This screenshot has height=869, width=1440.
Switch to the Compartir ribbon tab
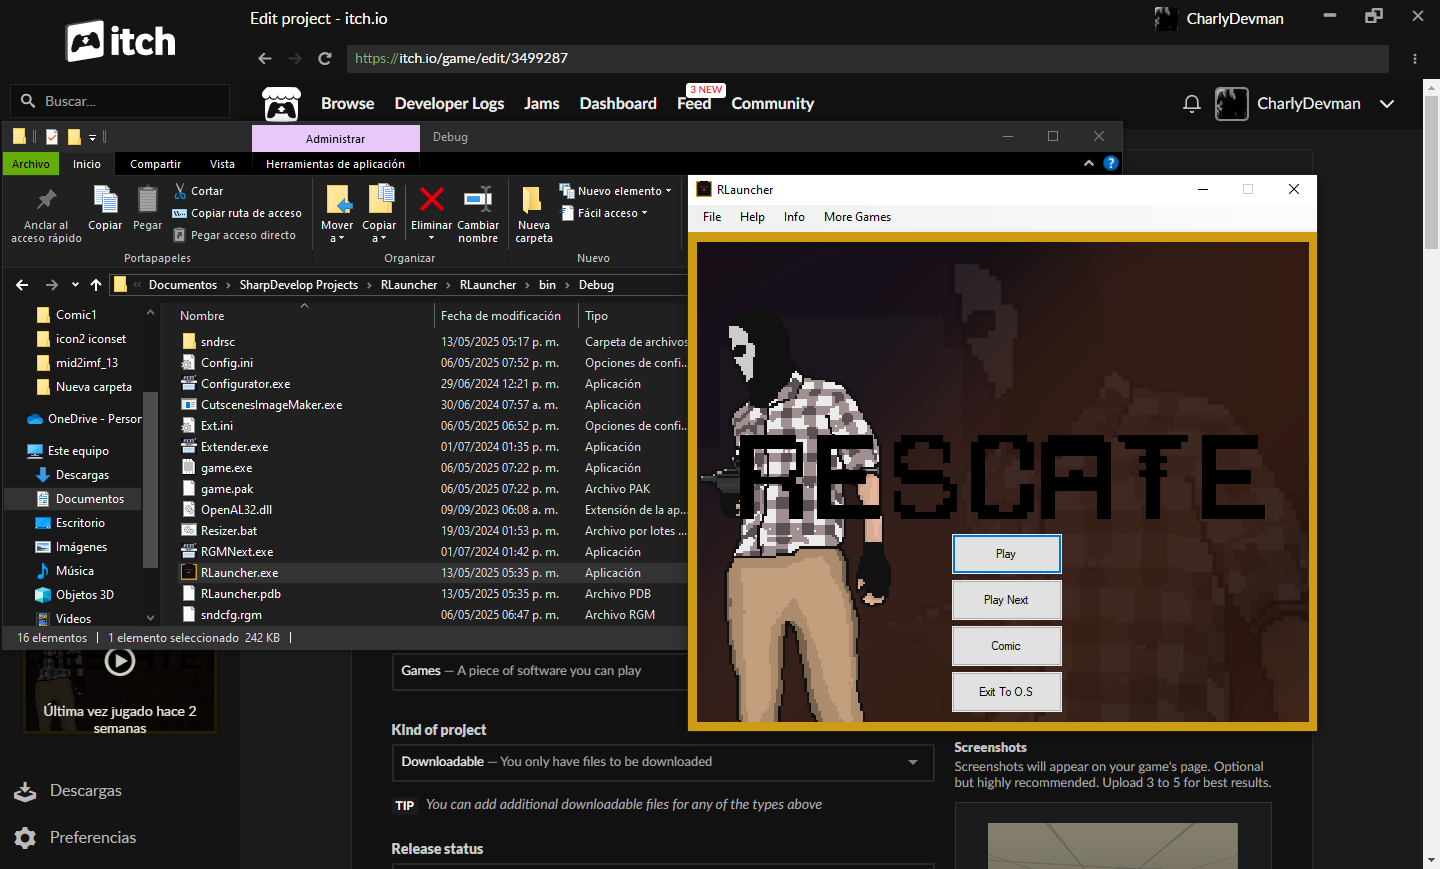tap(155, 164)
